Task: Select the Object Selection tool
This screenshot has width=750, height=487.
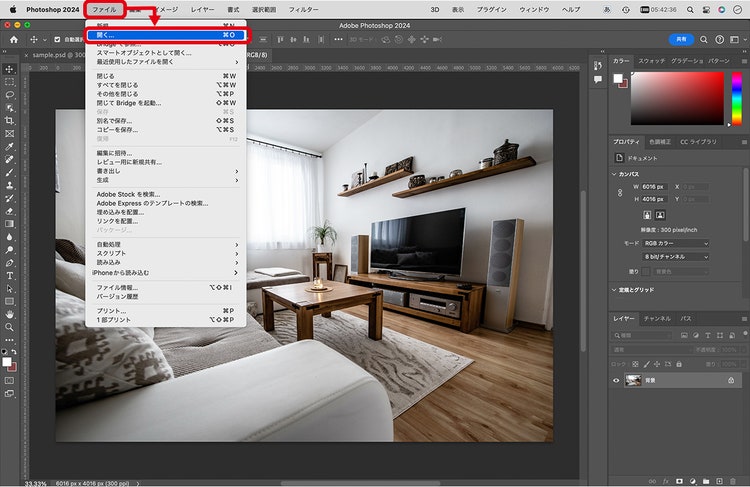Action: (9, 108)
